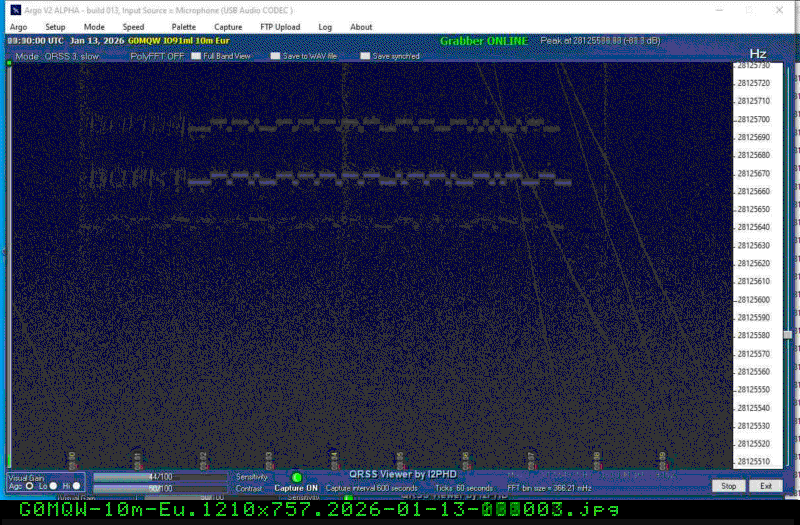Choose the Hi visual gain option
The image size is (800, 525).
pos(78,486)
